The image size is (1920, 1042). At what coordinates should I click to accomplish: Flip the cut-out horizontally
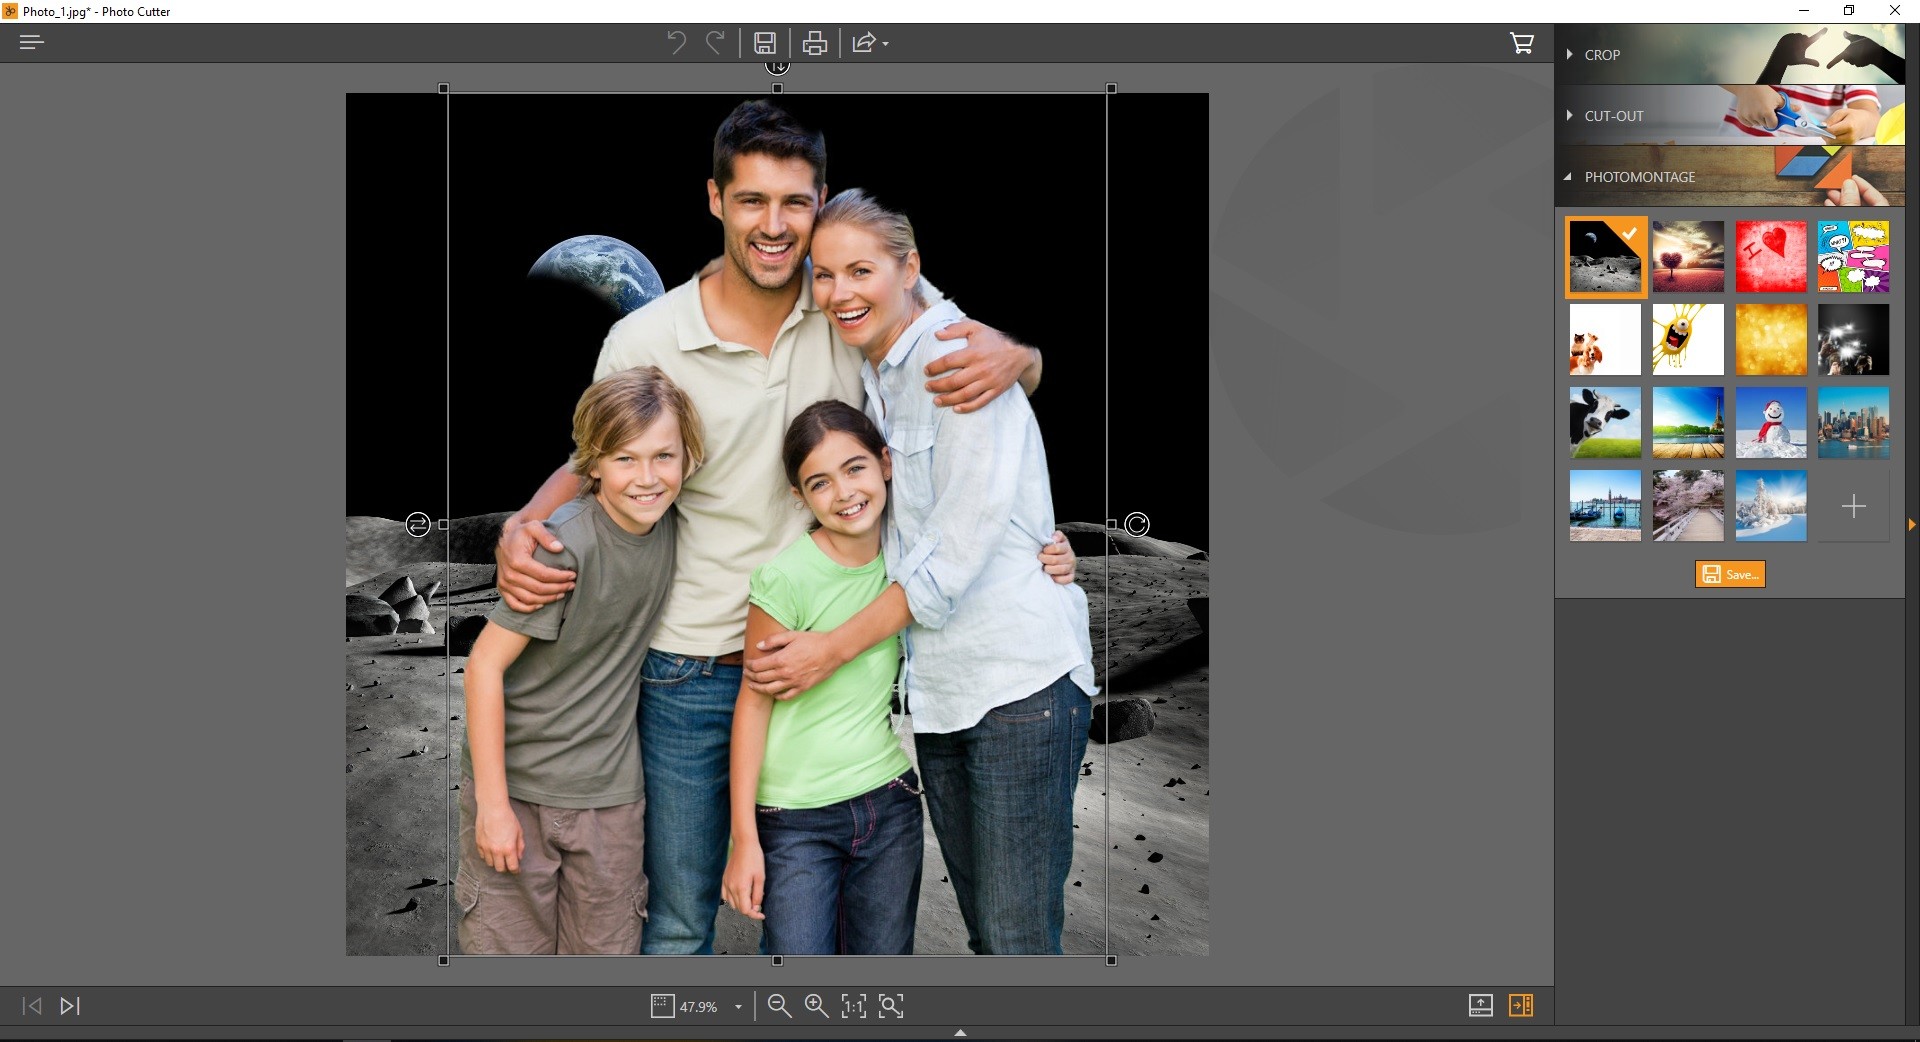click(418, 524)
